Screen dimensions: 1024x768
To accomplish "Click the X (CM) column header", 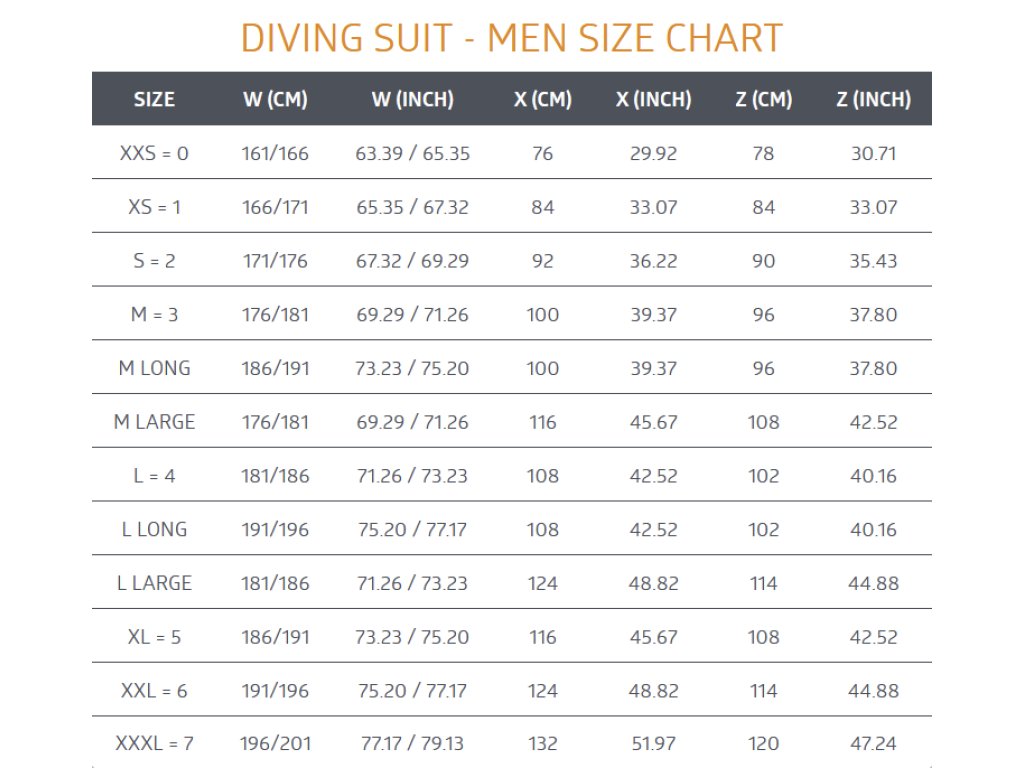I will (542, 99).
